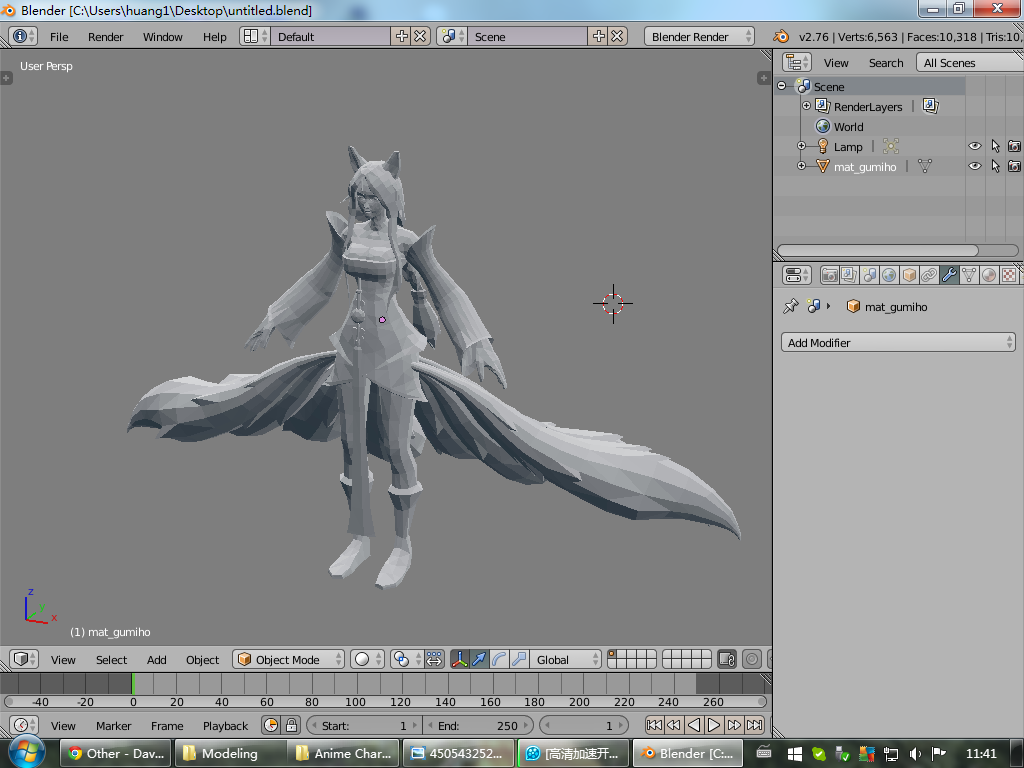The image size is (1024, 768).
Task: Click the Blender logo in the info header
Action: click(781, 37)
